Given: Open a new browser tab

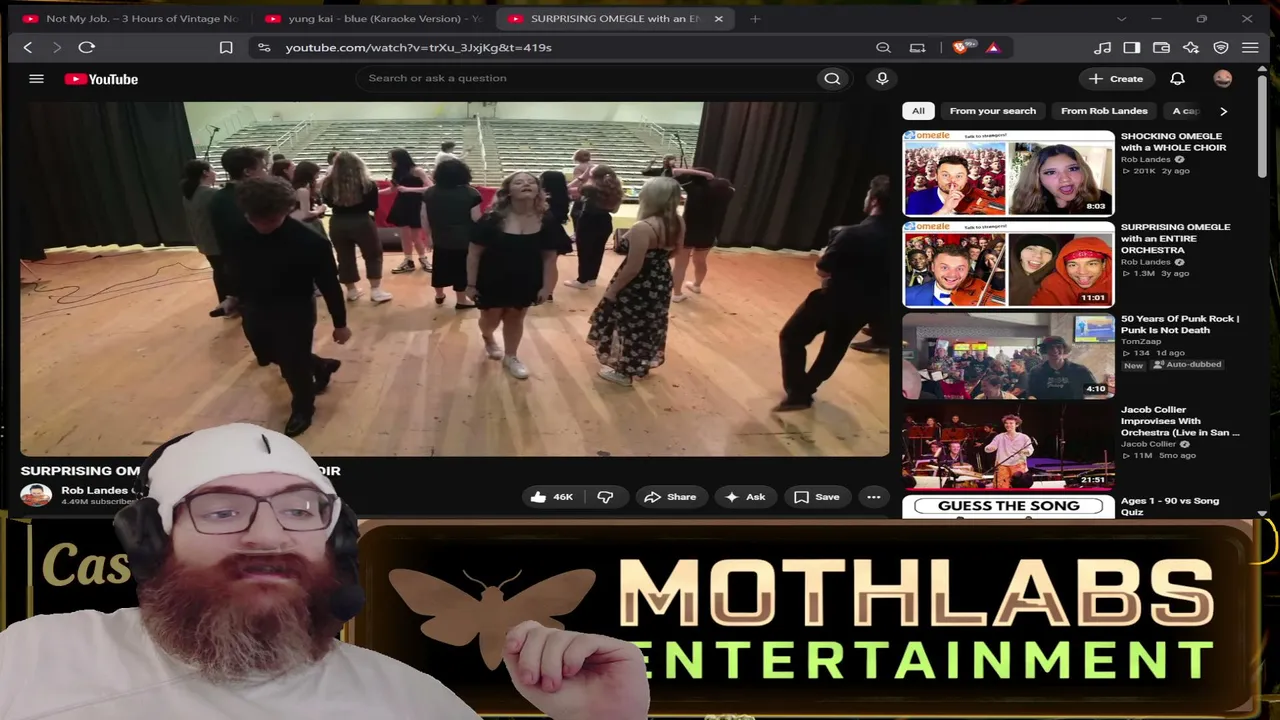Looking at the screenshot, I should (755, 18).
